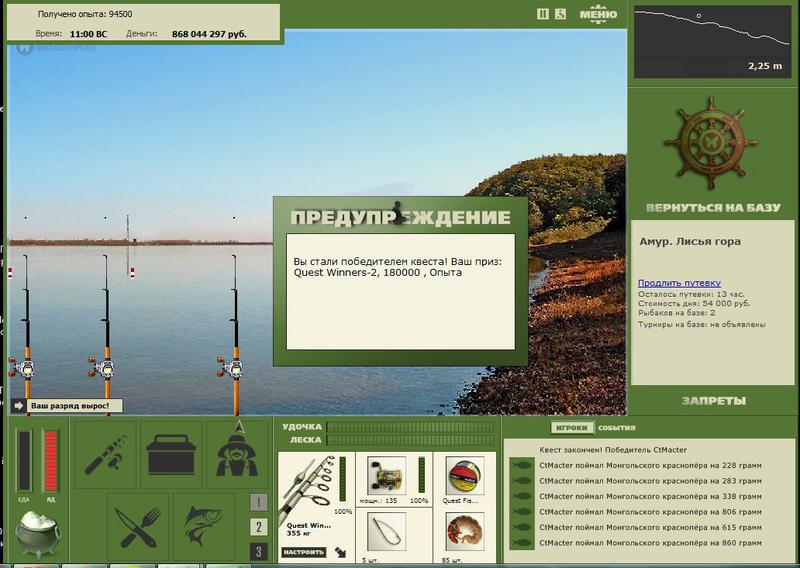Click the red alcohol level bar
This screenshot has height=568, width=800.
pos(51,461)
